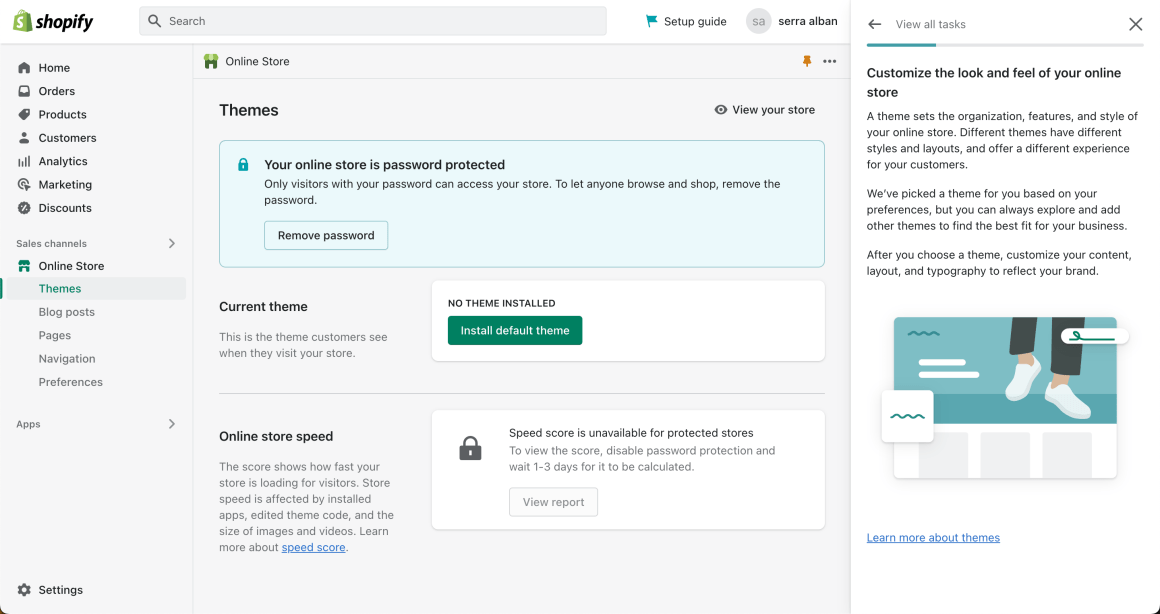Screen dimensions: 1160x614
Task: Open Settings via the gear icon
Action: [x=24, y=590]
